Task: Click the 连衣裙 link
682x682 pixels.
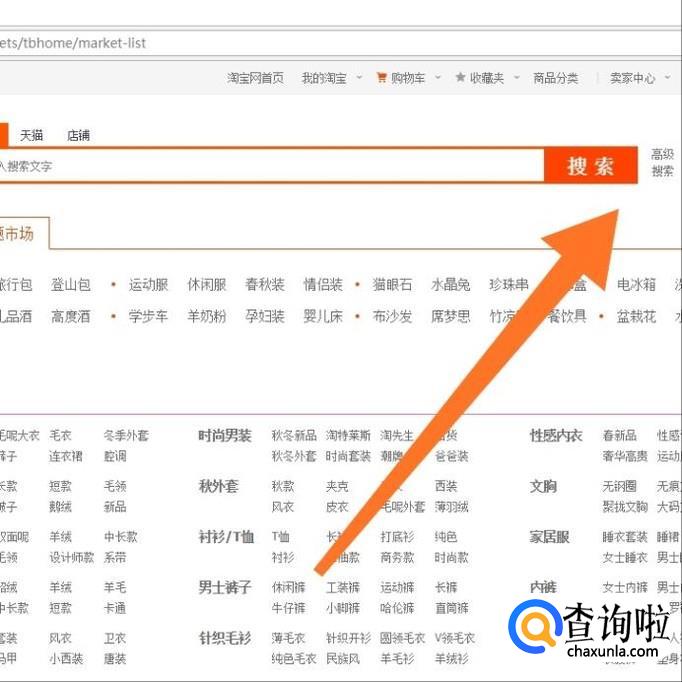Action: click(x=66, y=456)
